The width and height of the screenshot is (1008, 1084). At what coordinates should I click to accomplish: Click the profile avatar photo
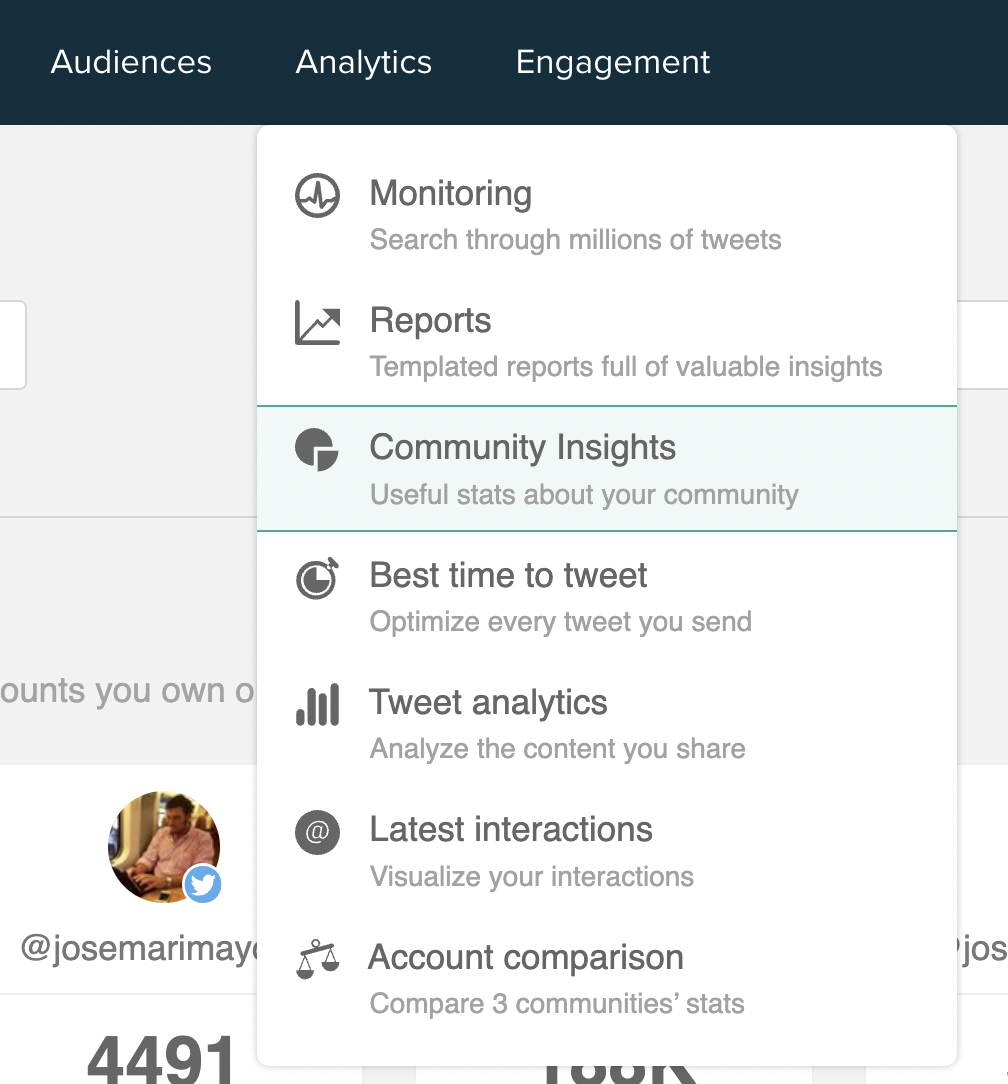click(163, 846)
